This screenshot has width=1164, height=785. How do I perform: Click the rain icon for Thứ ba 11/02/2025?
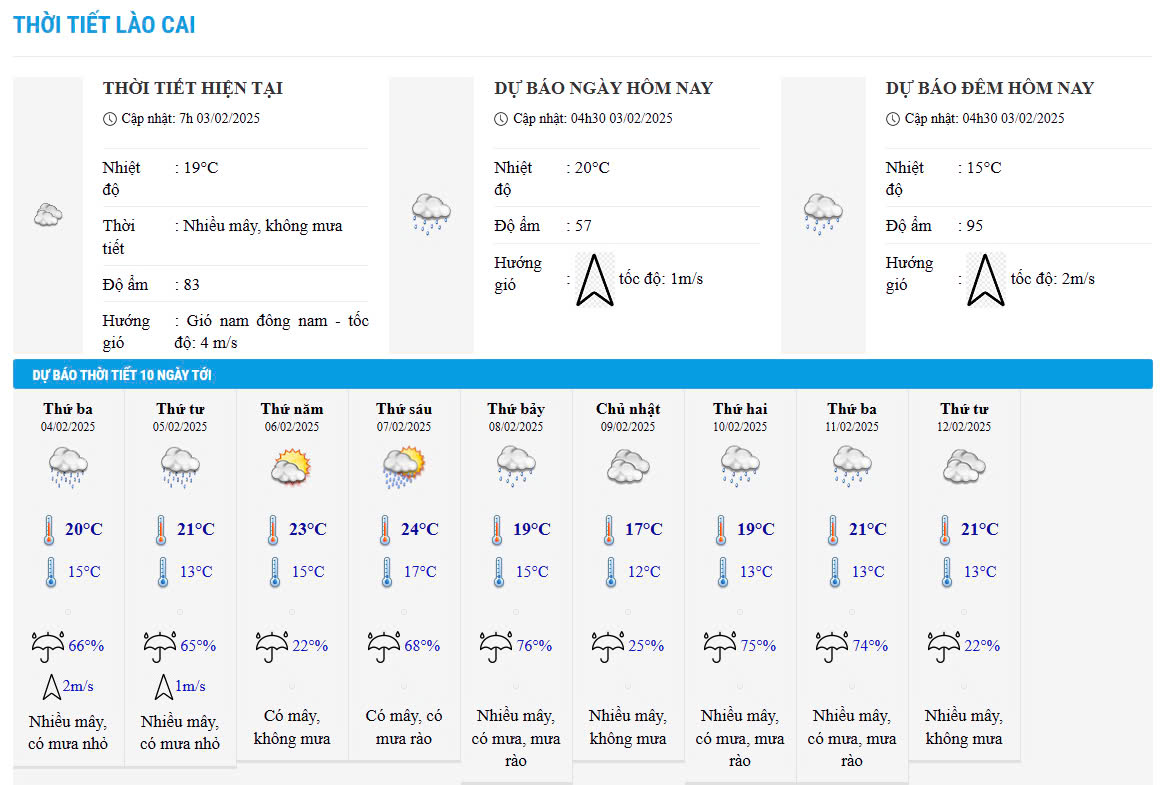852,466
